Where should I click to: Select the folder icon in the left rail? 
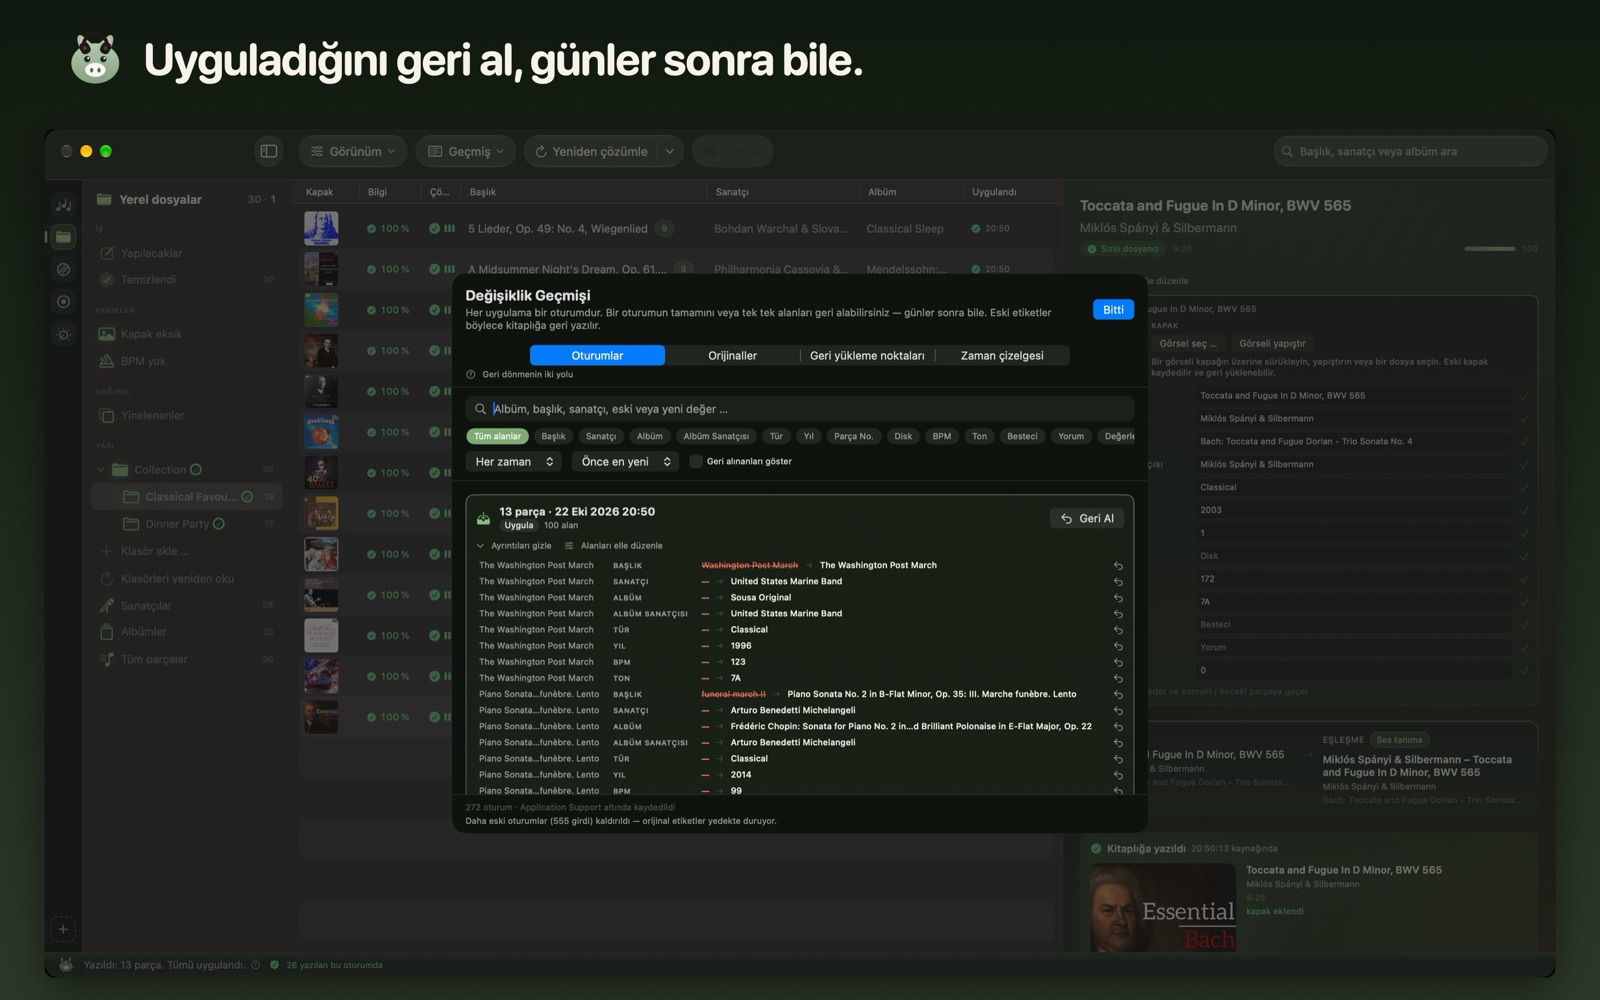63,237
